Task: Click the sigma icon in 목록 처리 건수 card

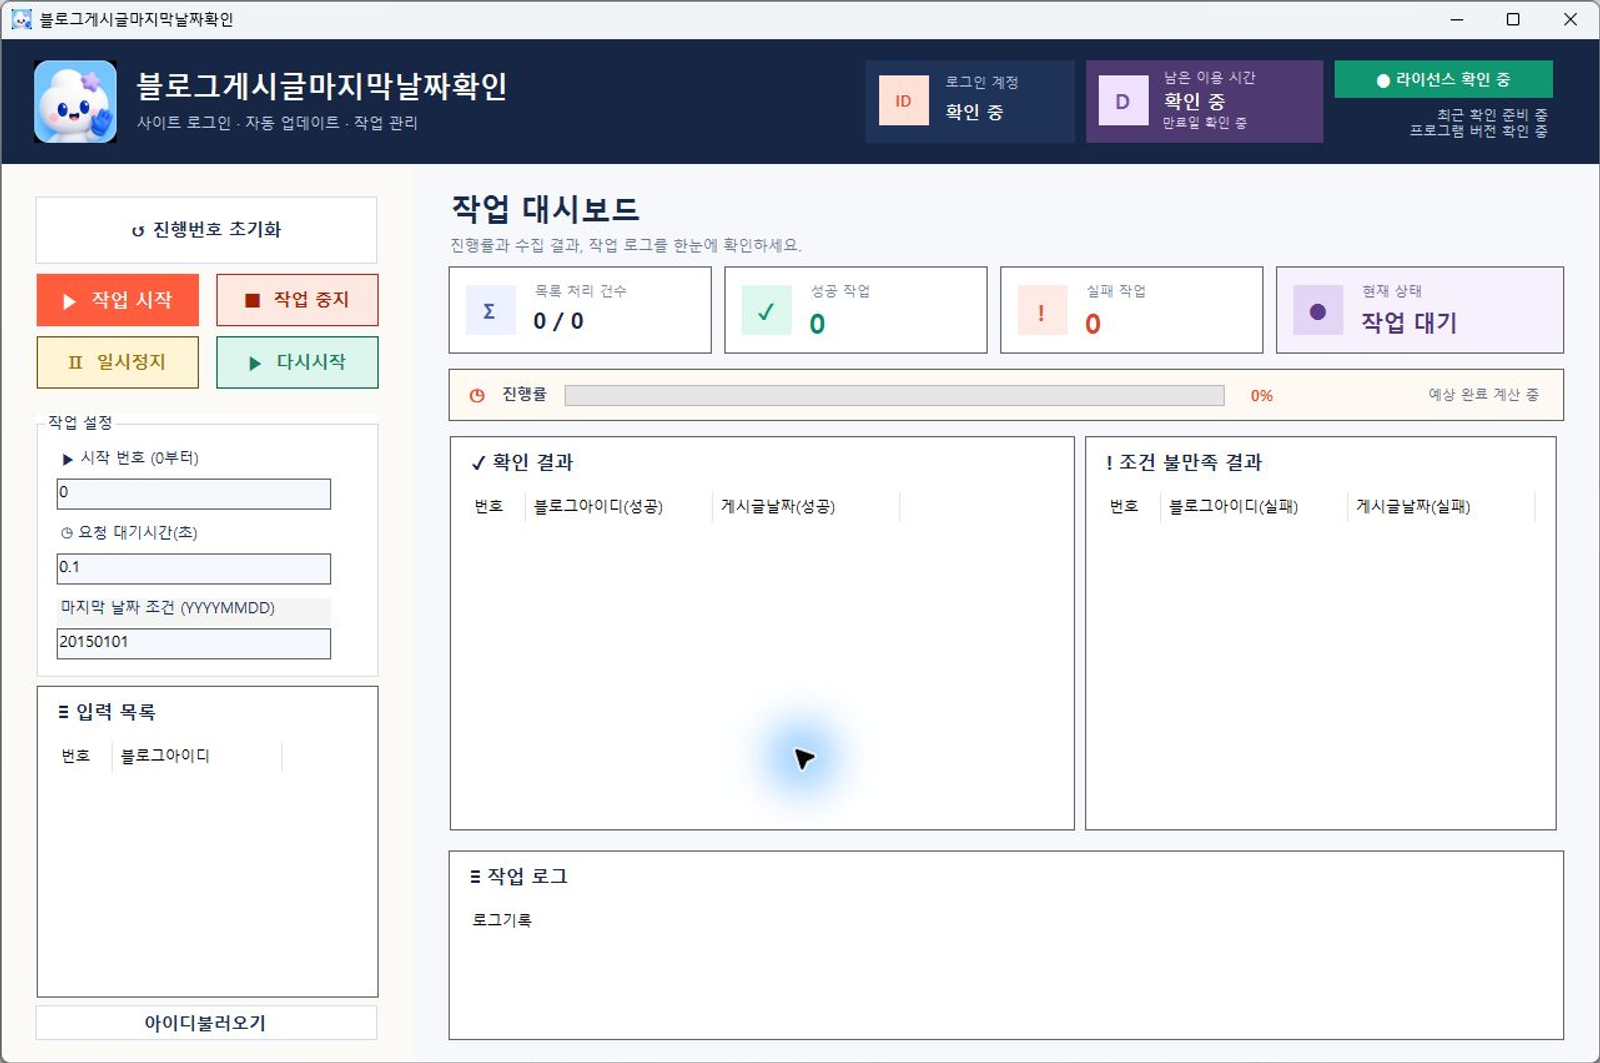Action: tap(490, 310)
